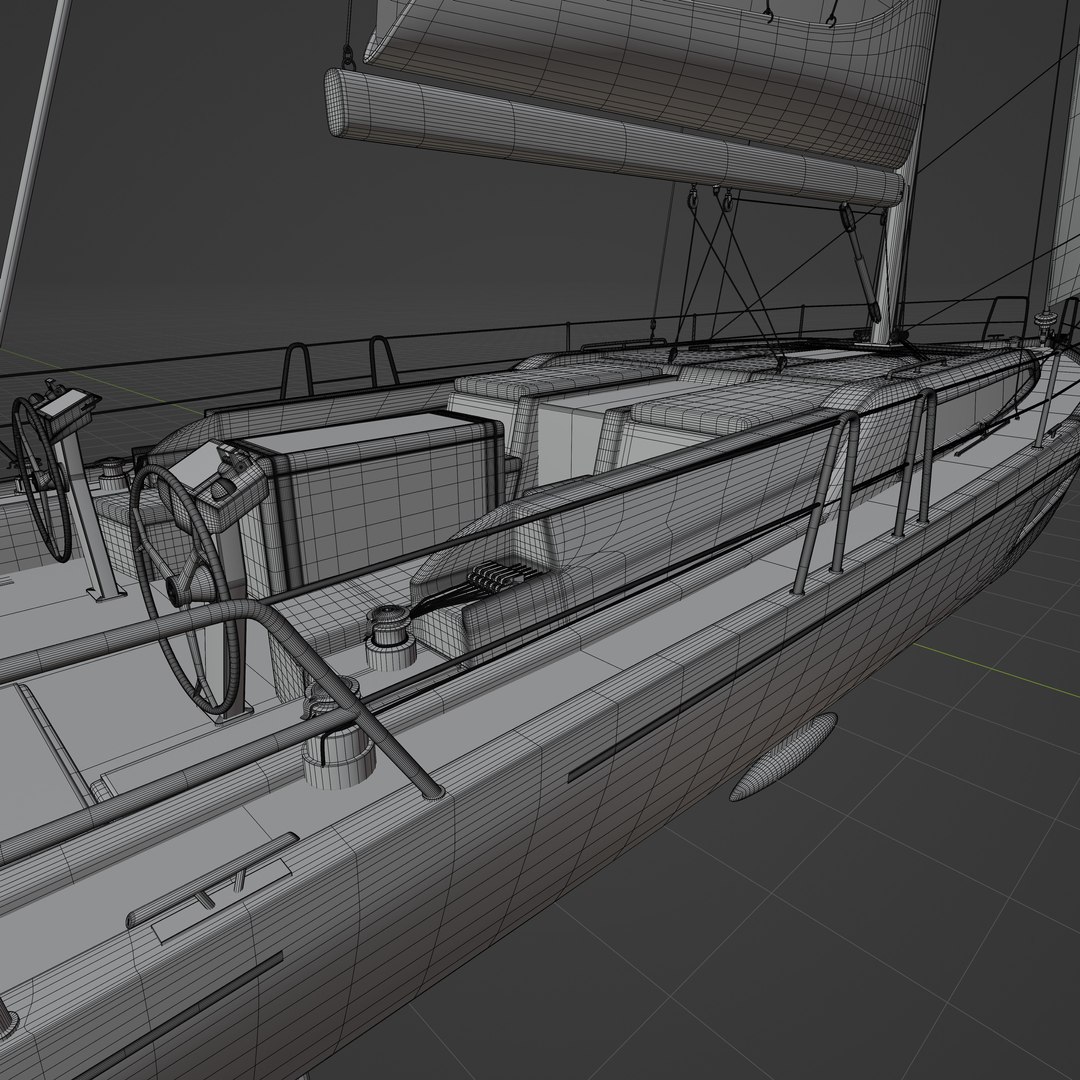Select the cylindrical boom under the sail
1080x1080 pixels.
point(613,136)
